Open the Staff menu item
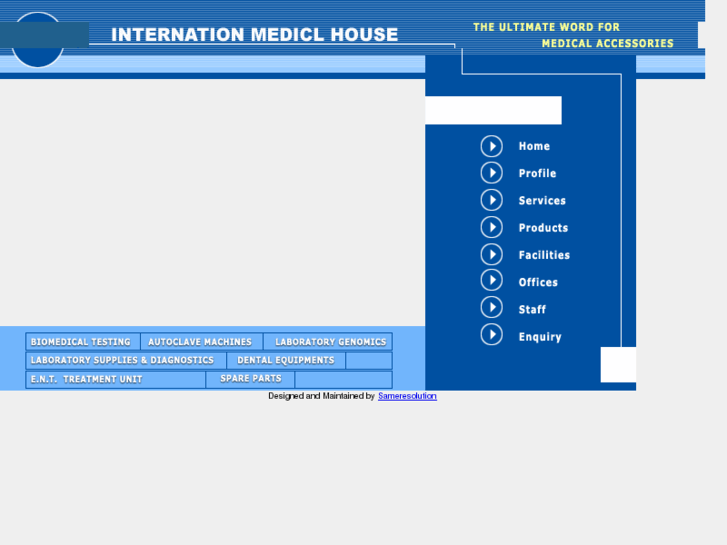 point(532,309)
